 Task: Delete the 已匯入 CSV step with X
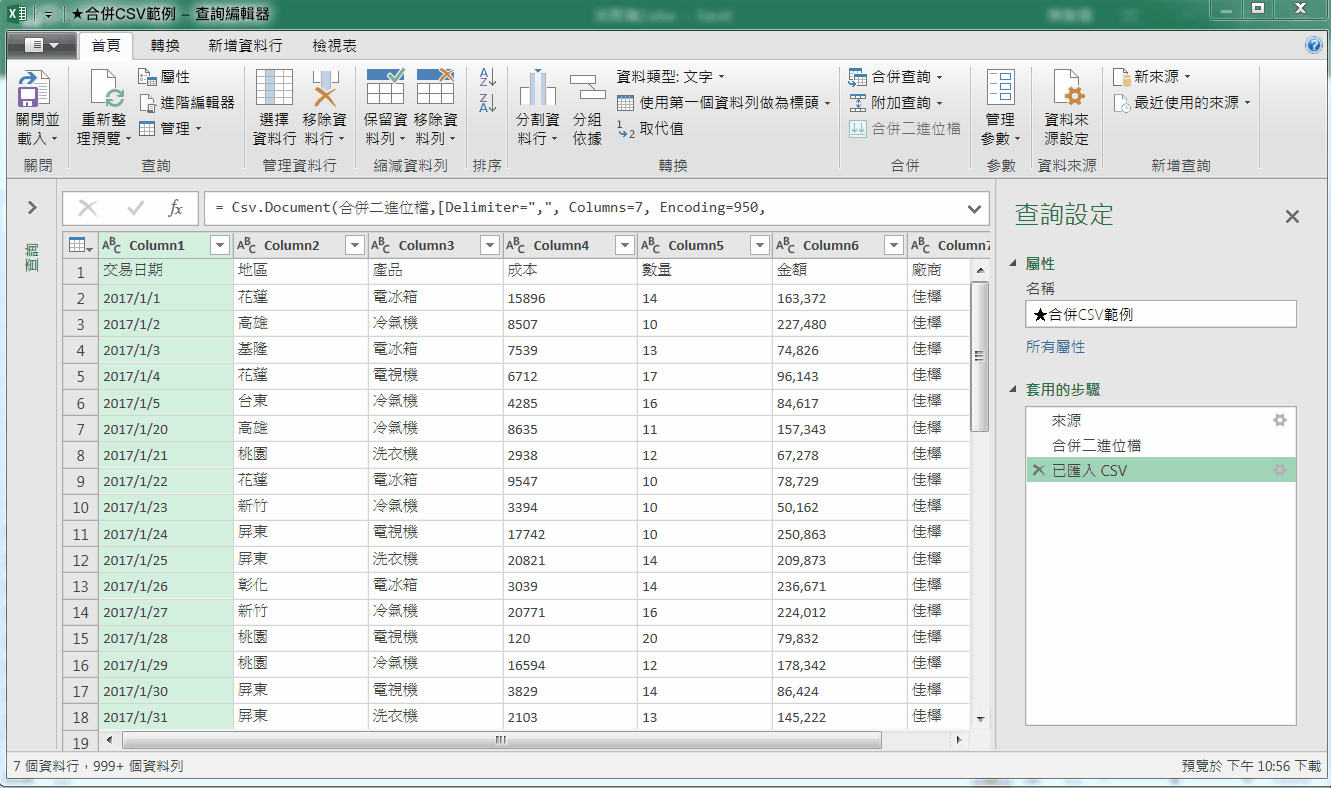pyautogui.click(x=1038, y=470)
